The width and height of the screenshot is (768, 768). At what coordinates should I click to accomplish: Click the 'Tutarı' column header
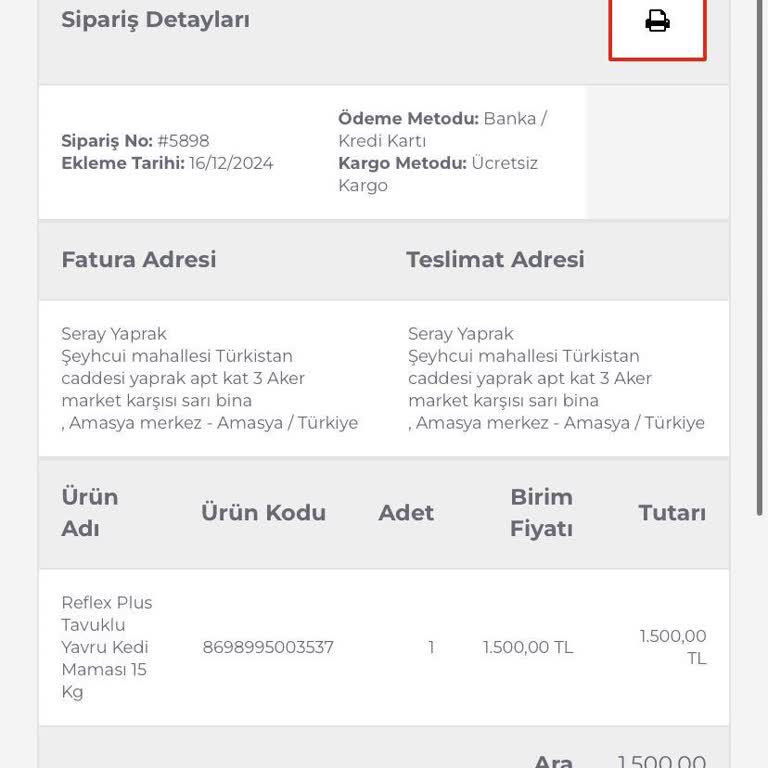point(672,513)
